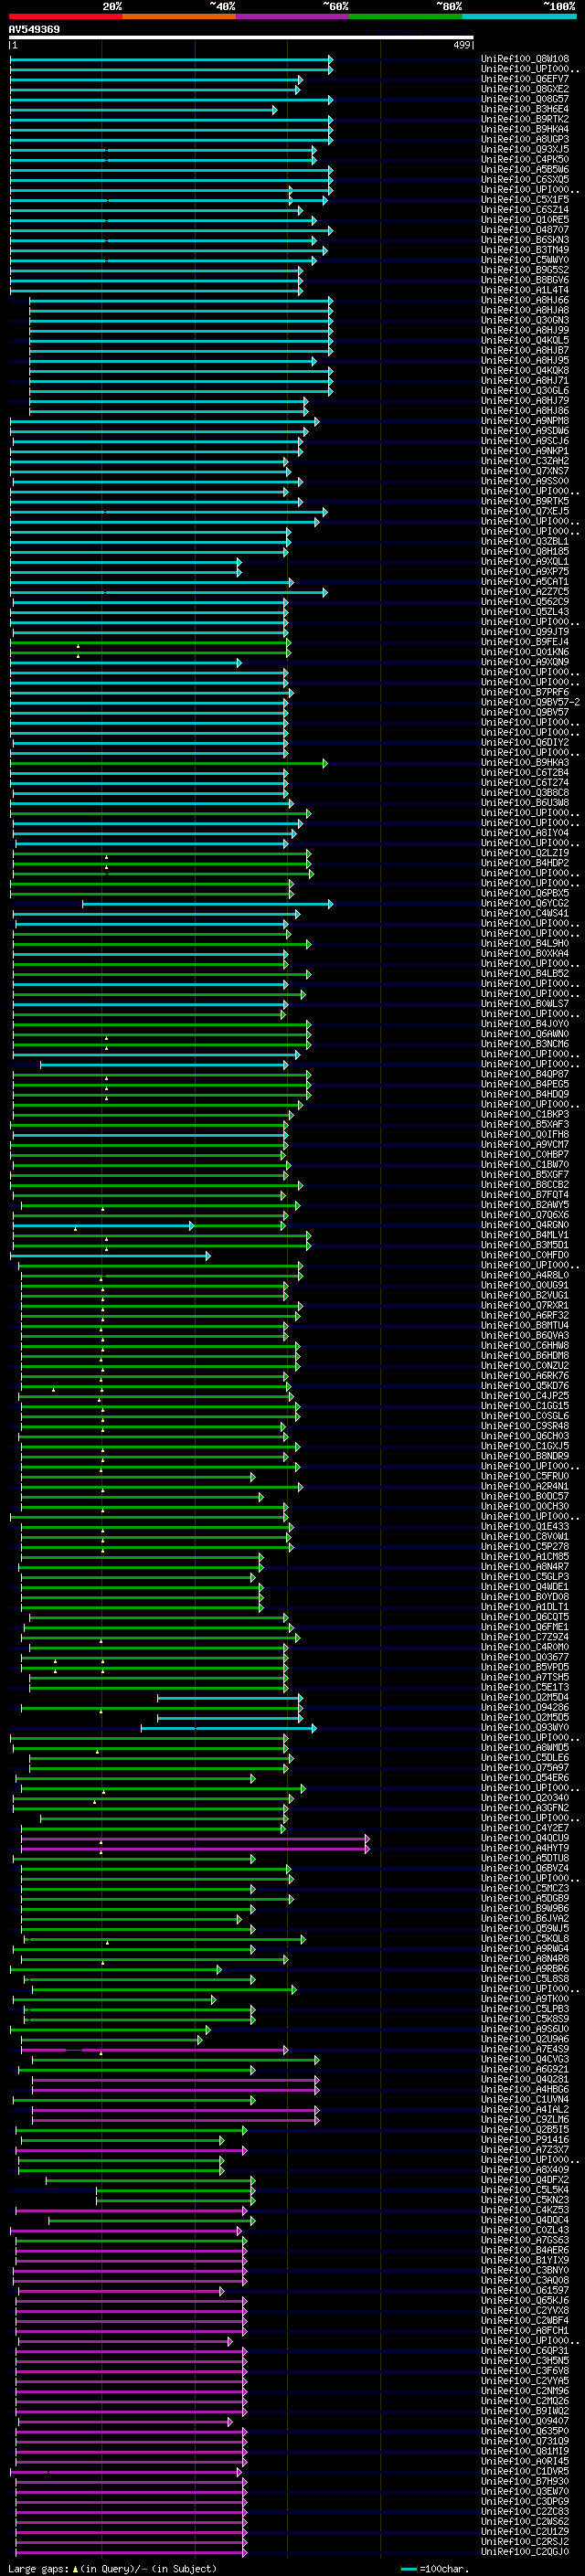585x2576 pixels.
Task: Open hit UniRef100_C6QP31
Action: pos(525,2350)
